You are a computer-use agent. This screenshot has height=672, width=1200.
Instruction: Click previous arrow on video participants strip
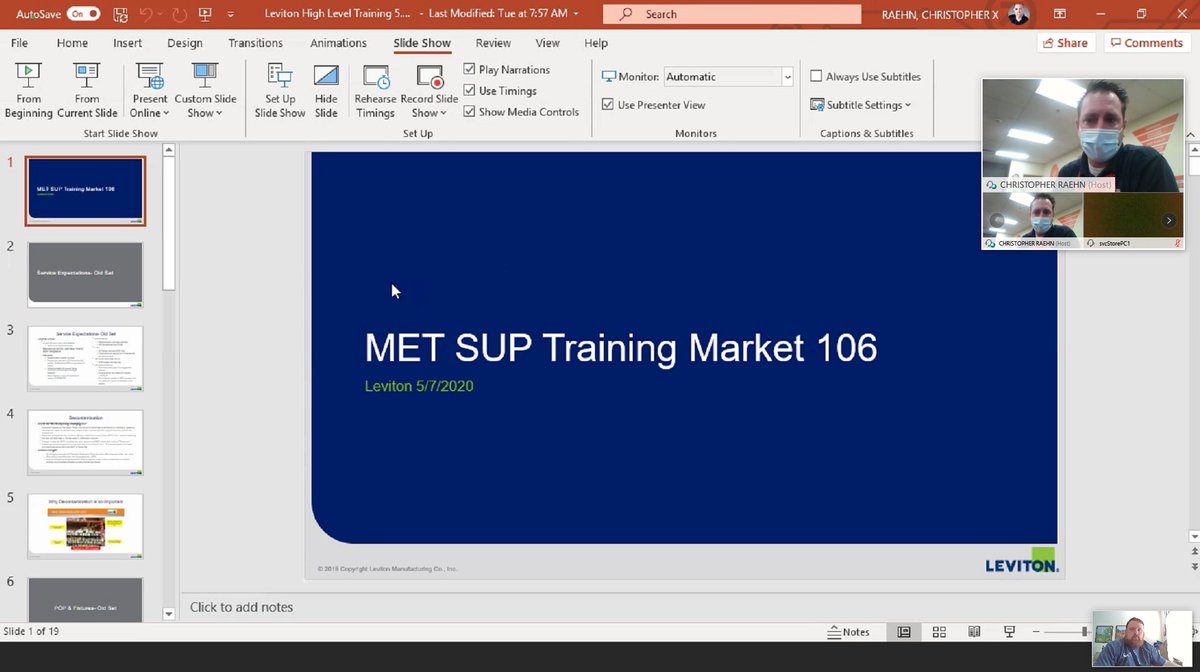996,220
